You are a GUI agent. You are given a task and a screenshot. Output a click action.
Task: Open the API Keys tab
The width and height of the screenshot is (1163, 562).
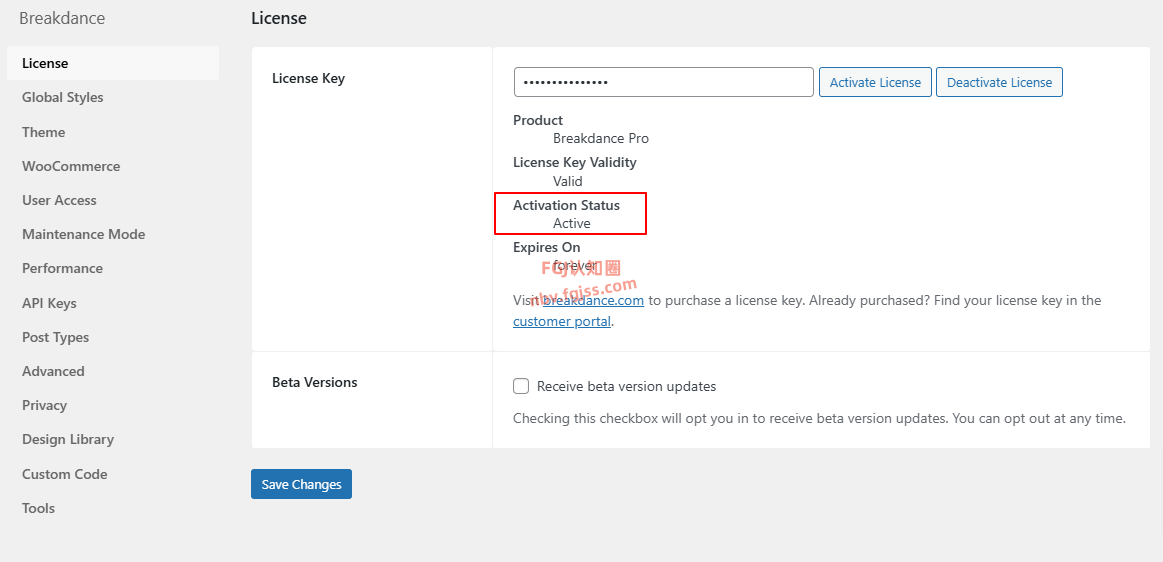tap(50, 303)
